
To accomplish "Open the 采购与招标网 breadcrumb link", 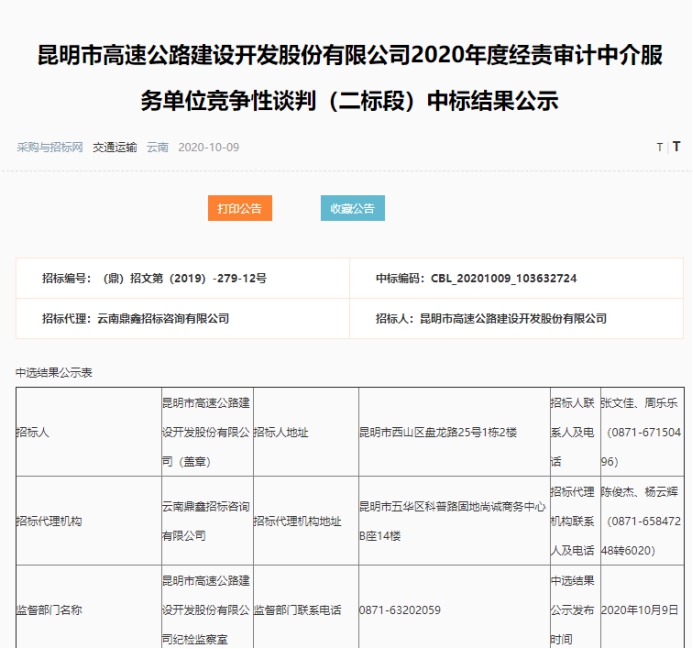I will tap(50, 147).
